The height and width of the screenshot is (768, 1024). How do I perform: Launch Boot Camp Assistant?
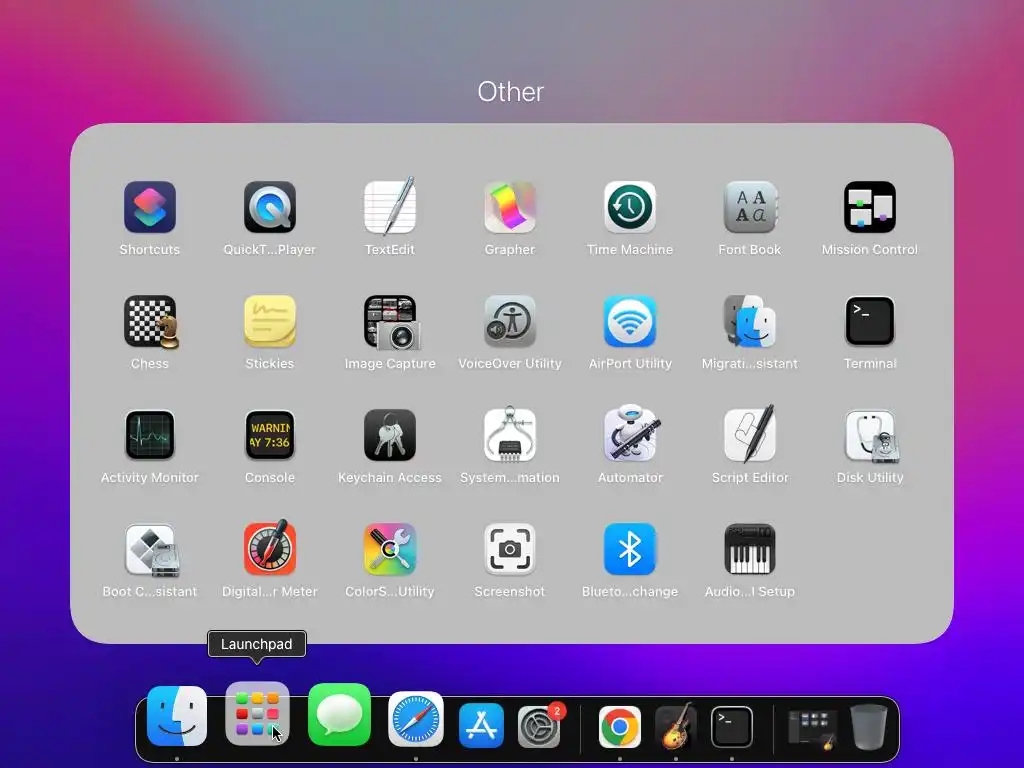[x=151, y=550]
